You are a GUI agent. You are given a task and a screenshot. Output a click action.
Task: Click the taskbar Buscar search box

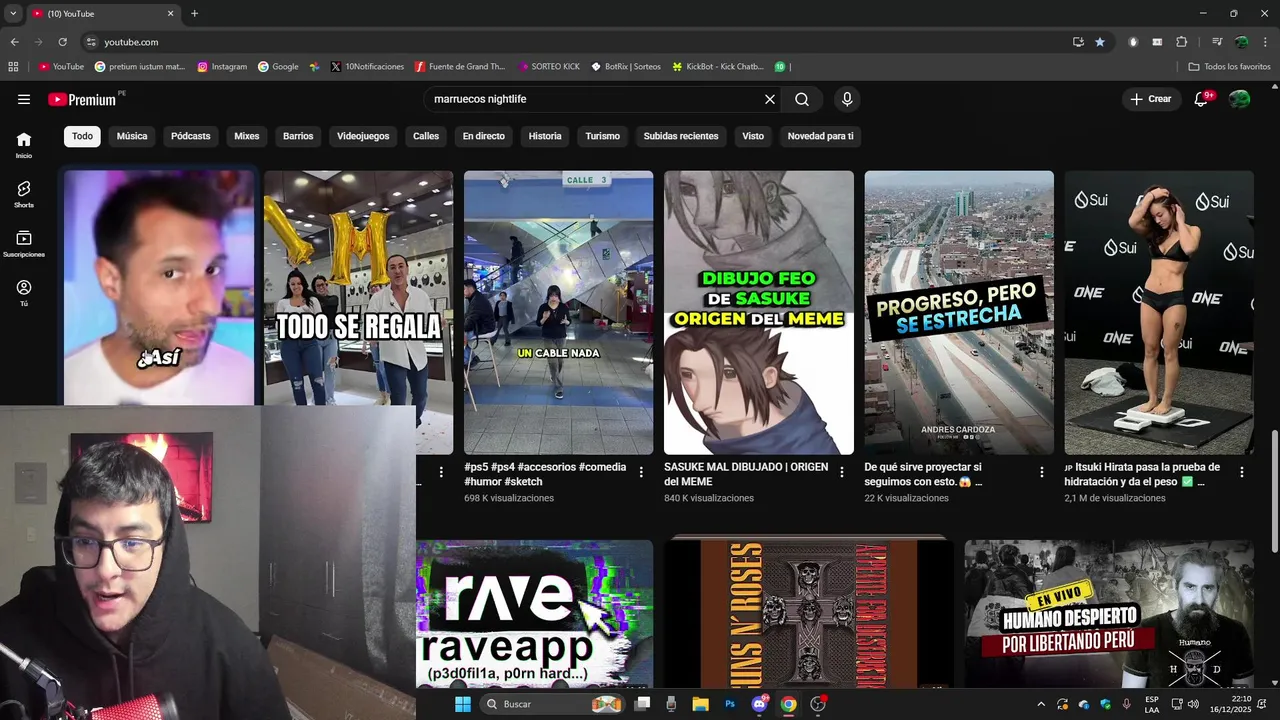click(x=552, y=704)
